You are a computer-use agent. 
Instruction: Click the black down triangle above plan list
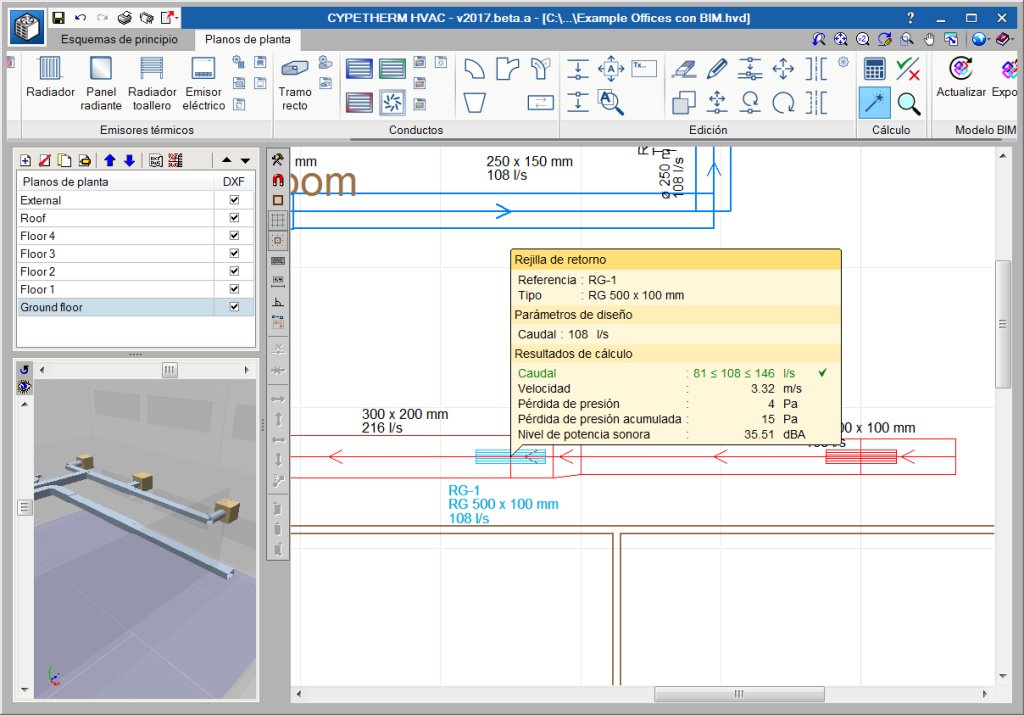(x=246, y=161)
